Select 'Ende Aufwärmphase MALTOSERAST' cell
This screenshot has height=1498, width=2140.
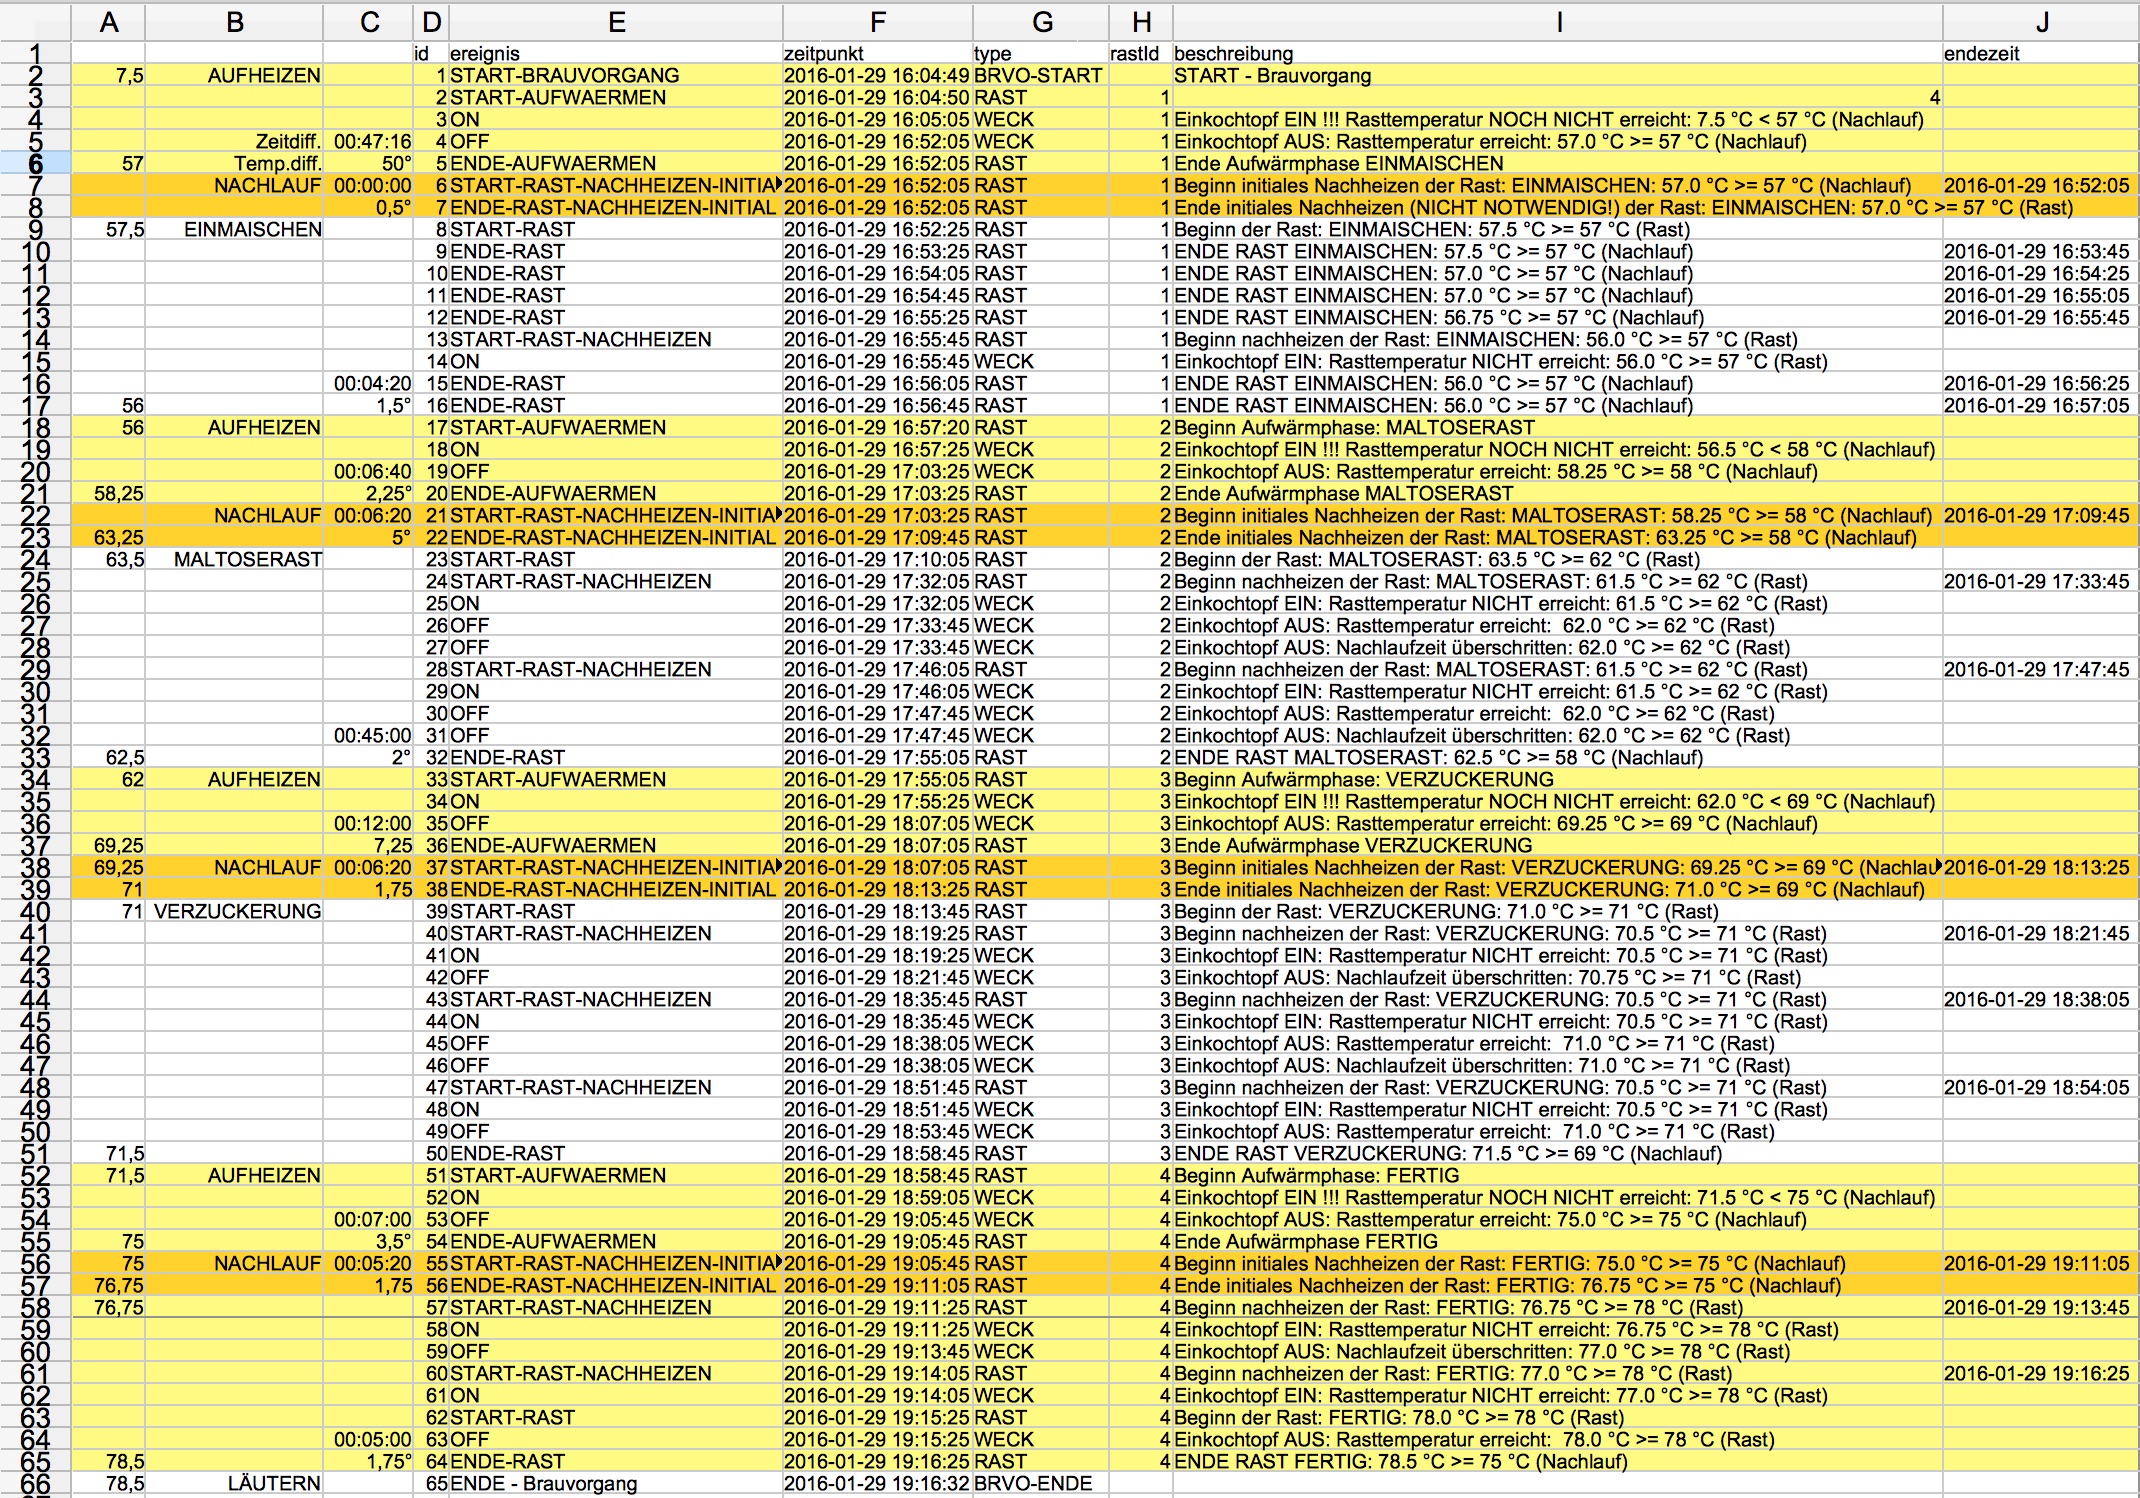pyautogui.click(x=1558, y=493)
